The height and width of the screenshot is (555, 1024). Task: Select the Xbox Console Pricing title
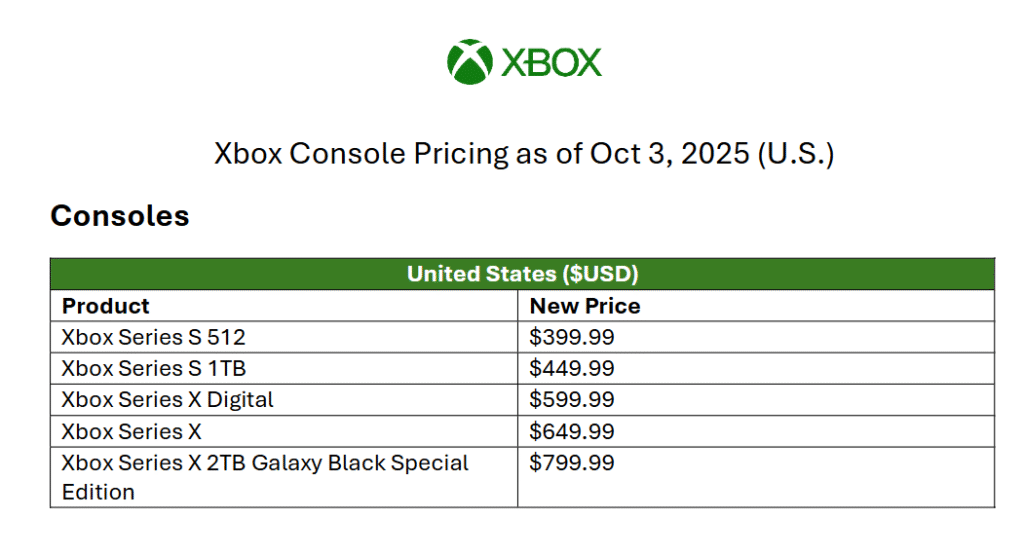(524, 154)
